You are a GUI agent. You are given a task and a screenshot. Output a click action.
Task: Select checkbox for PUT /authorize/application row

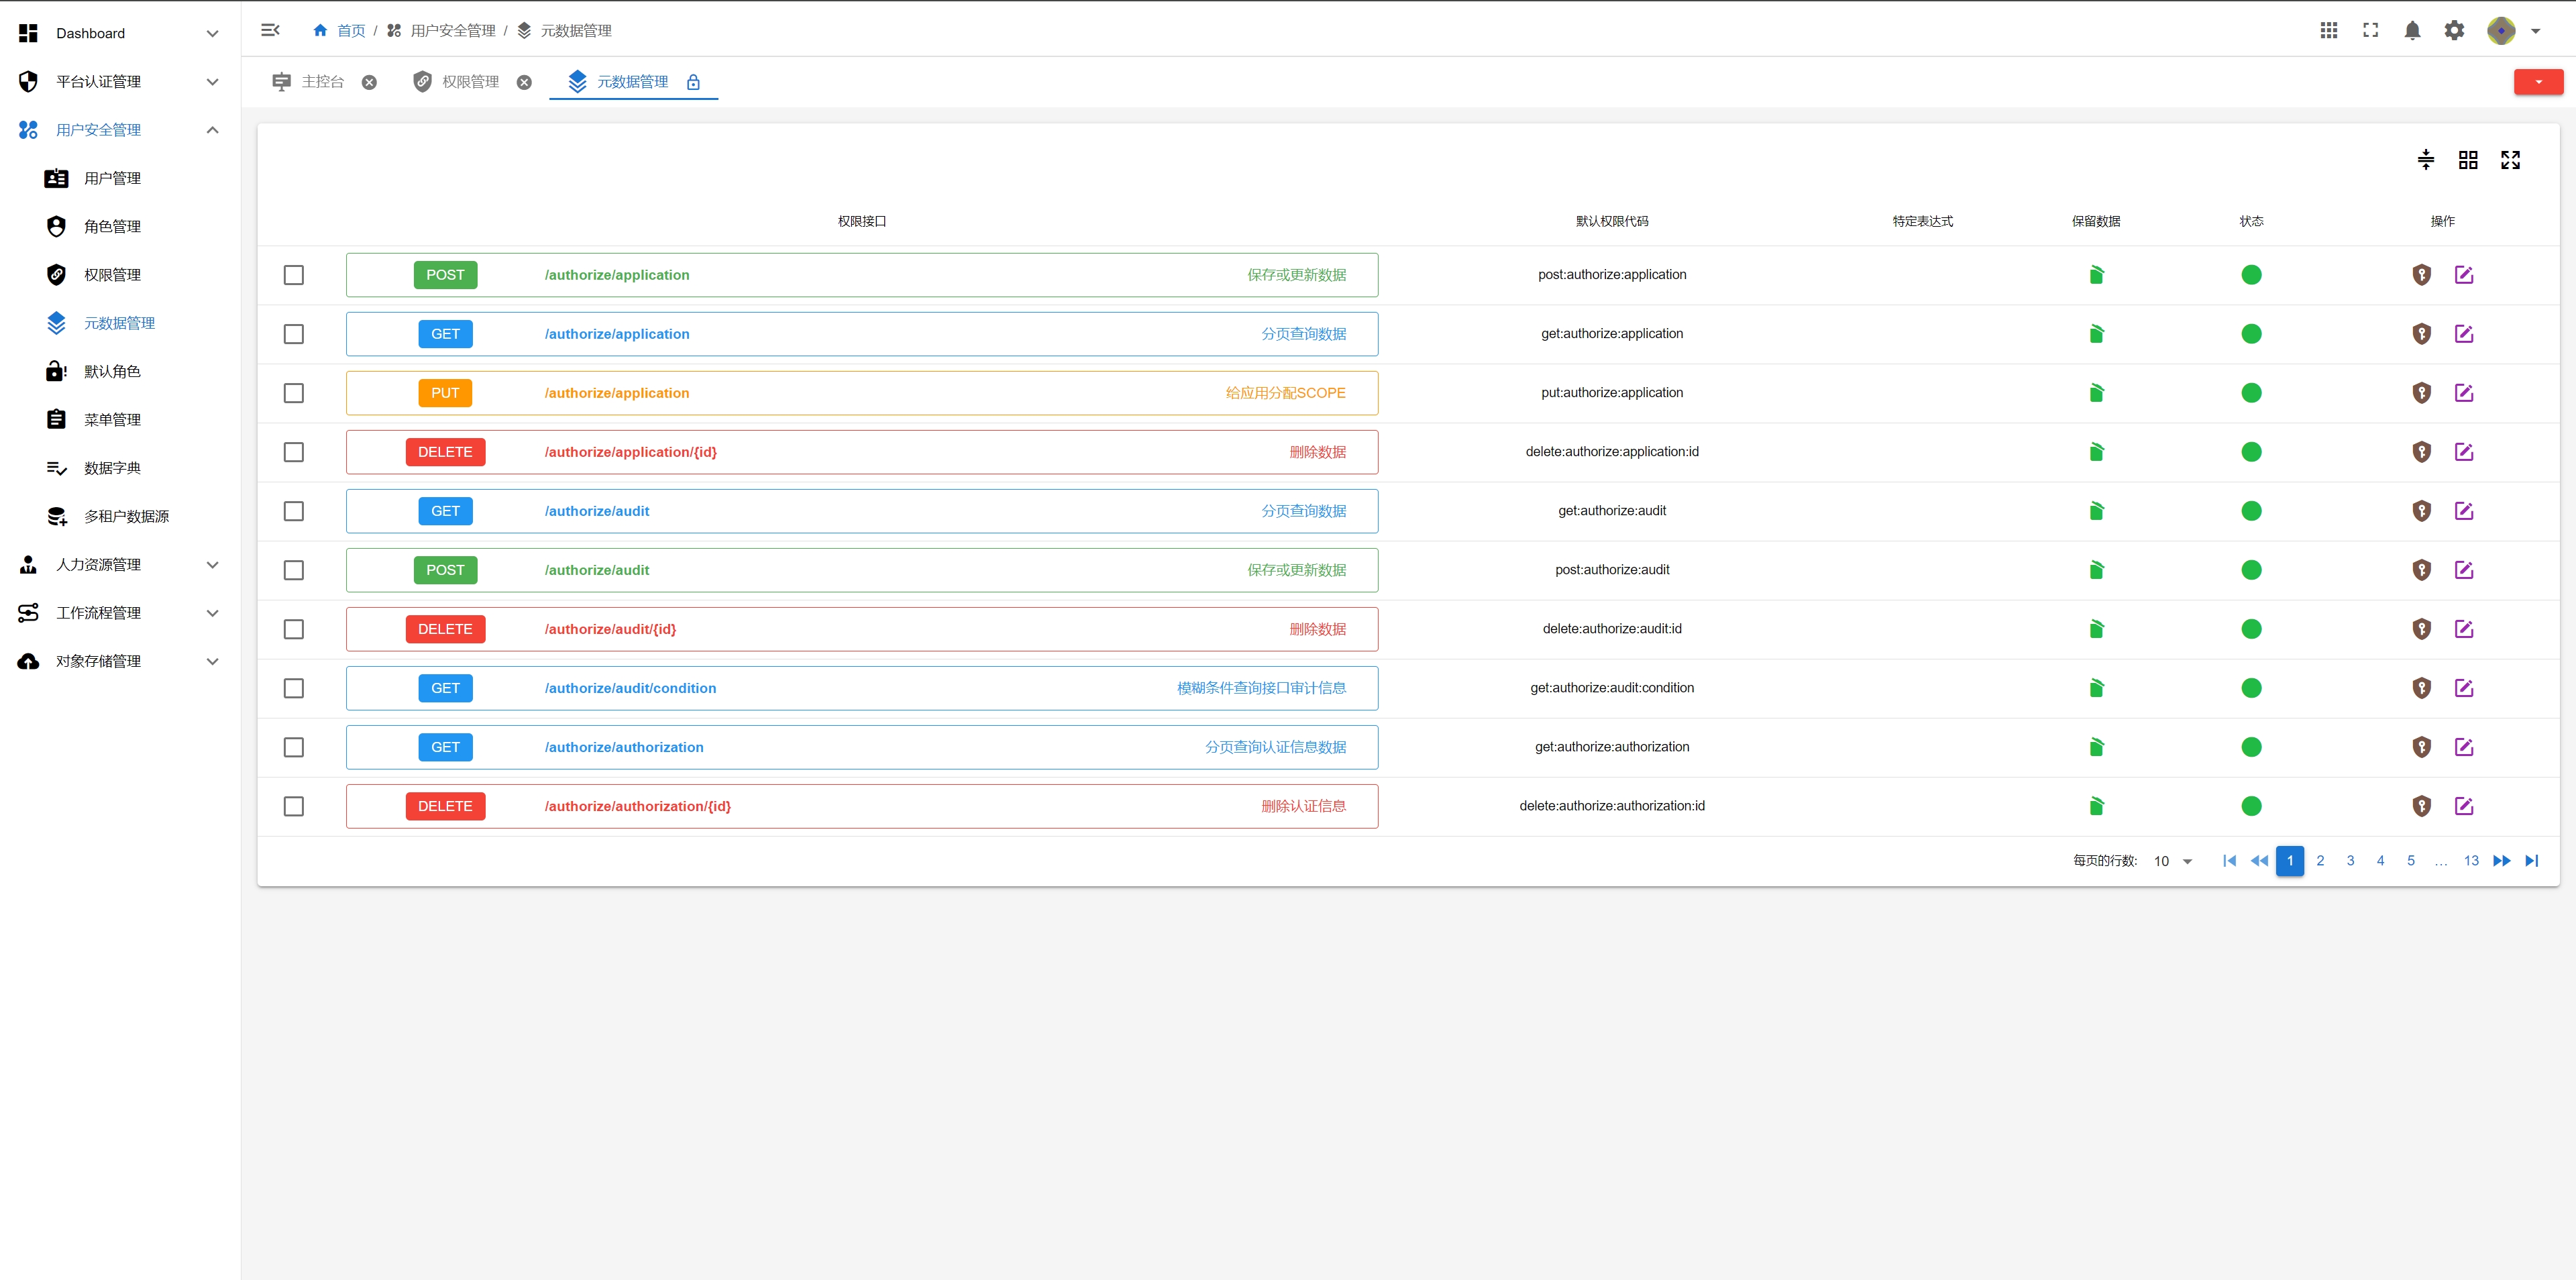click(x=294, y=393)
